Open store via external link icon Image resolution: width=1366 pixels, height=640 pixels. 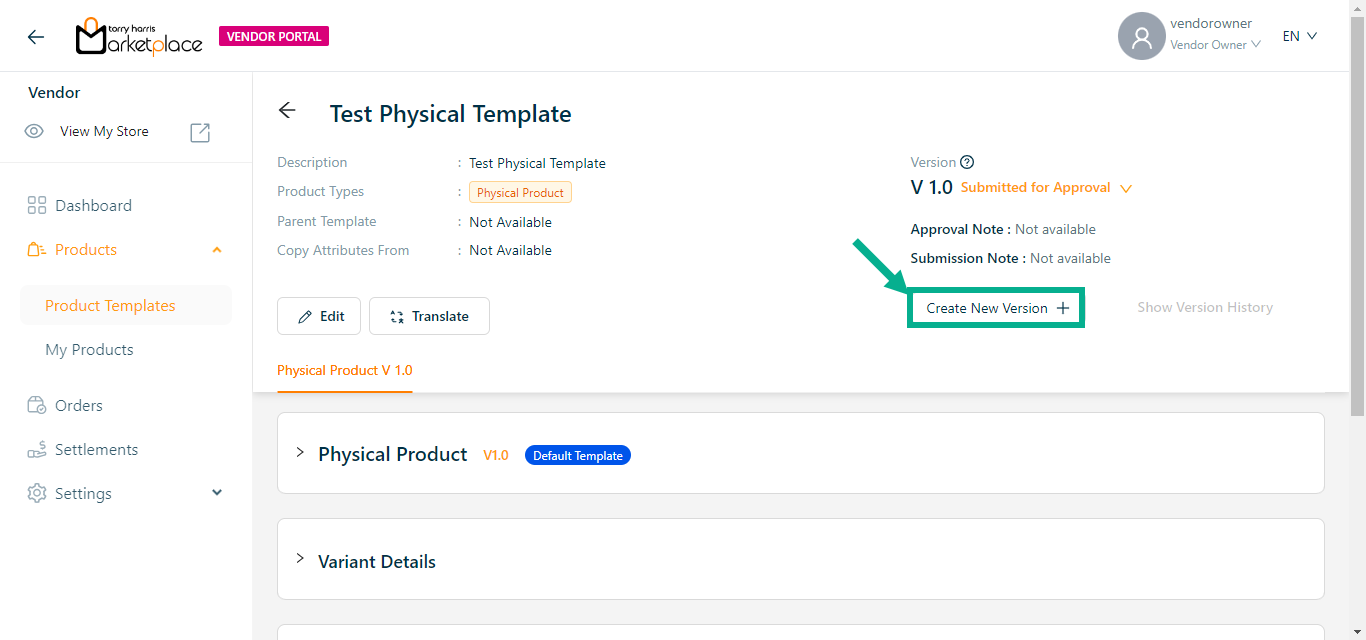200,132
